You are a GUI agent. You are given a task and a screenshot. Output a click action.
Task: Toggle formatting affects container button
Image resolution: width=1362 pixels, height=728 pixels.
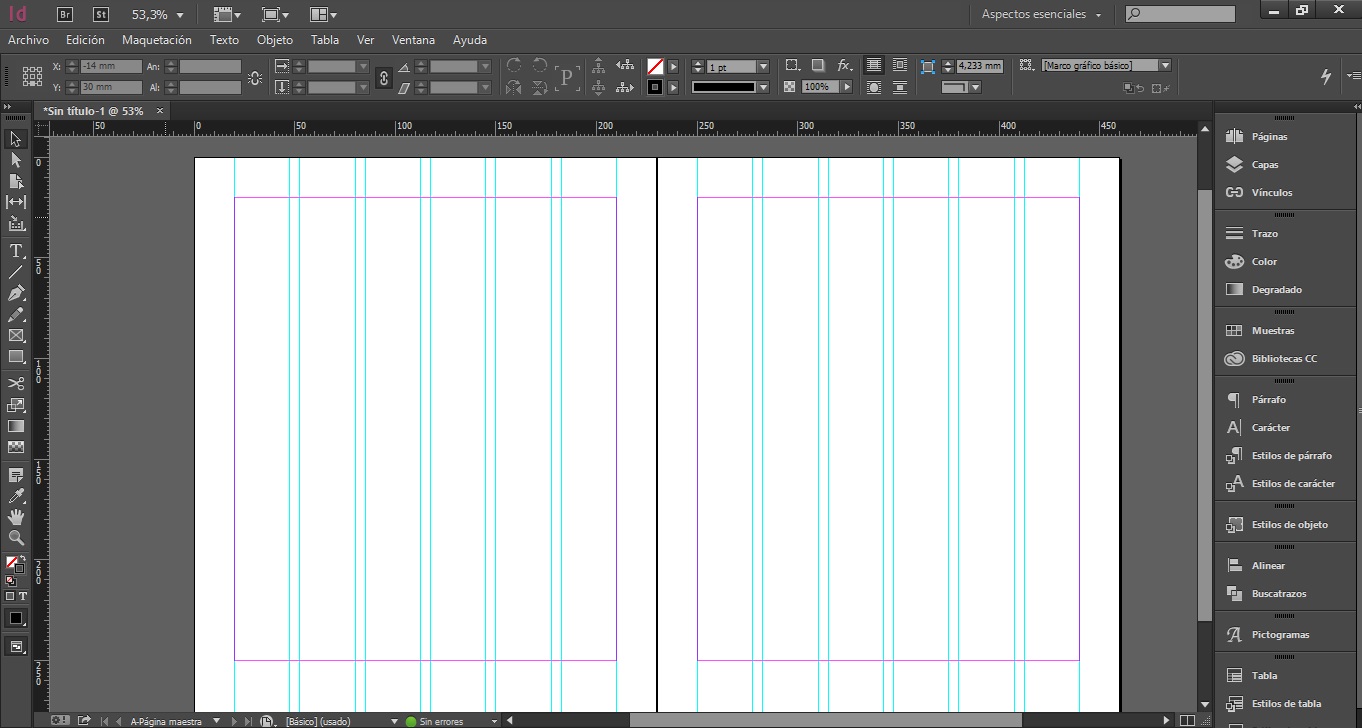pyautogui.click(x=10, y=596)
